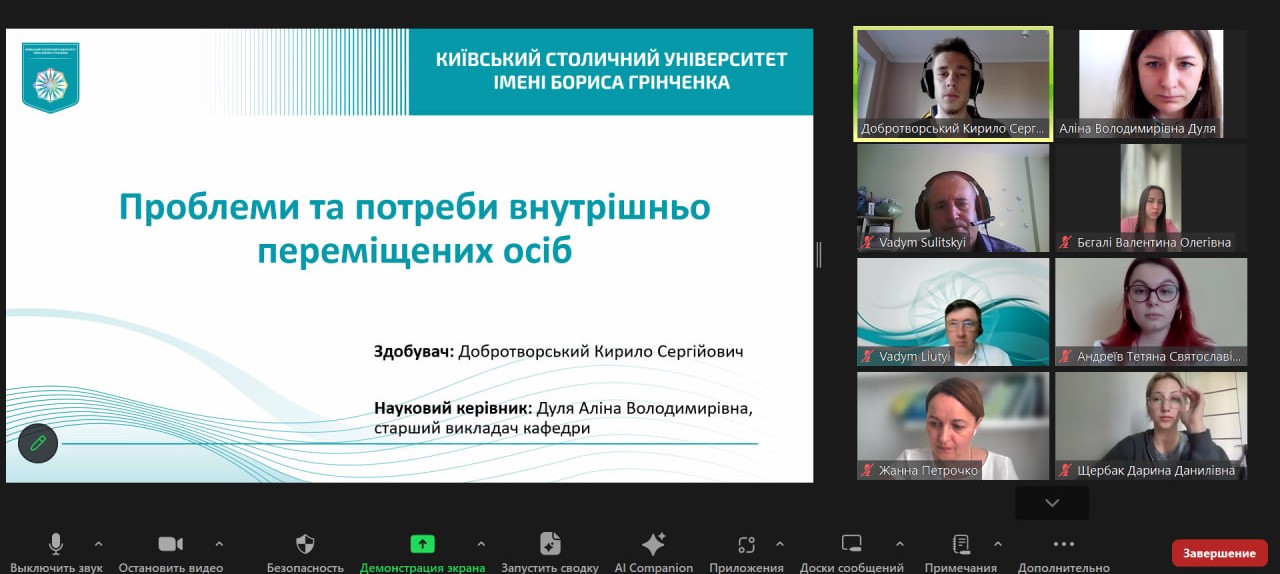Open the green annotation pencil button

click(x=38, y=442)
